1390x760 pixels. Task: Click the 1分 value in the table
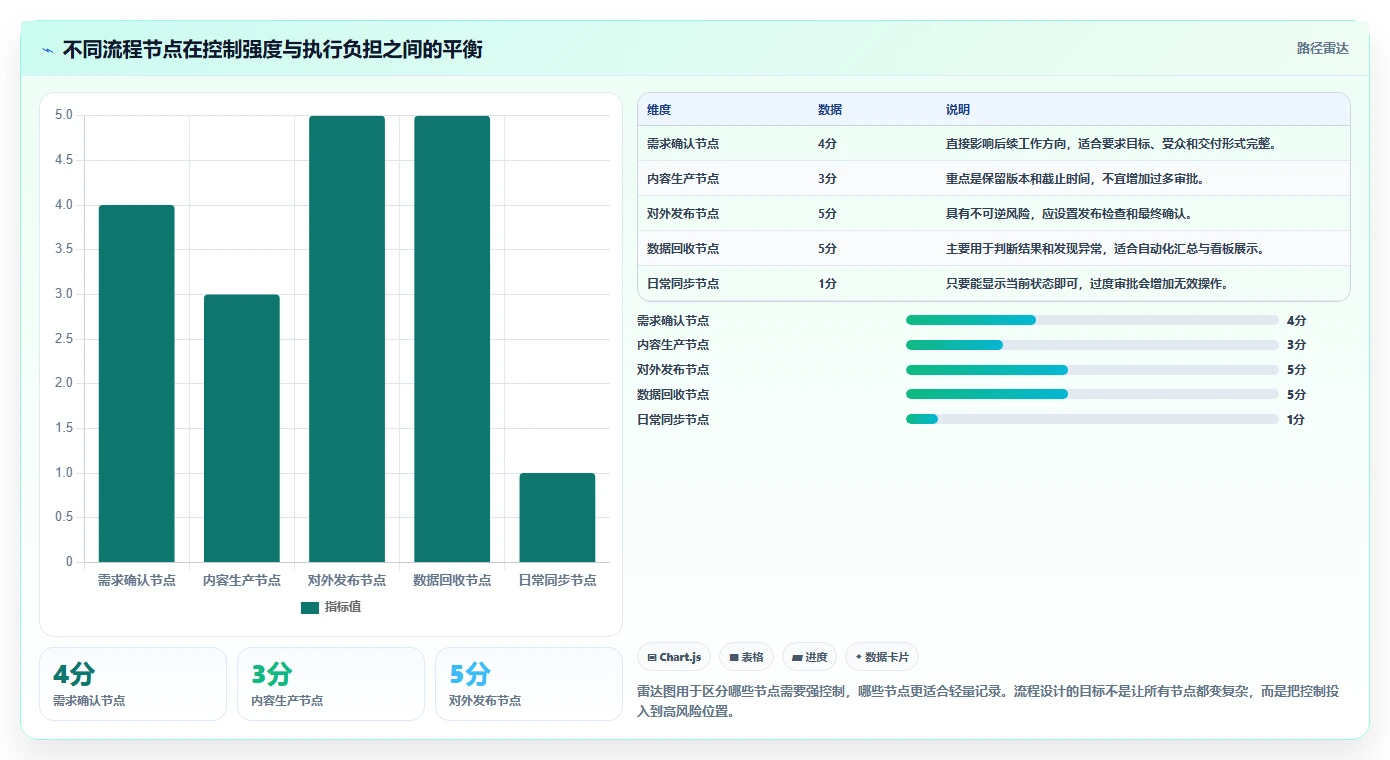pos(827,284)
